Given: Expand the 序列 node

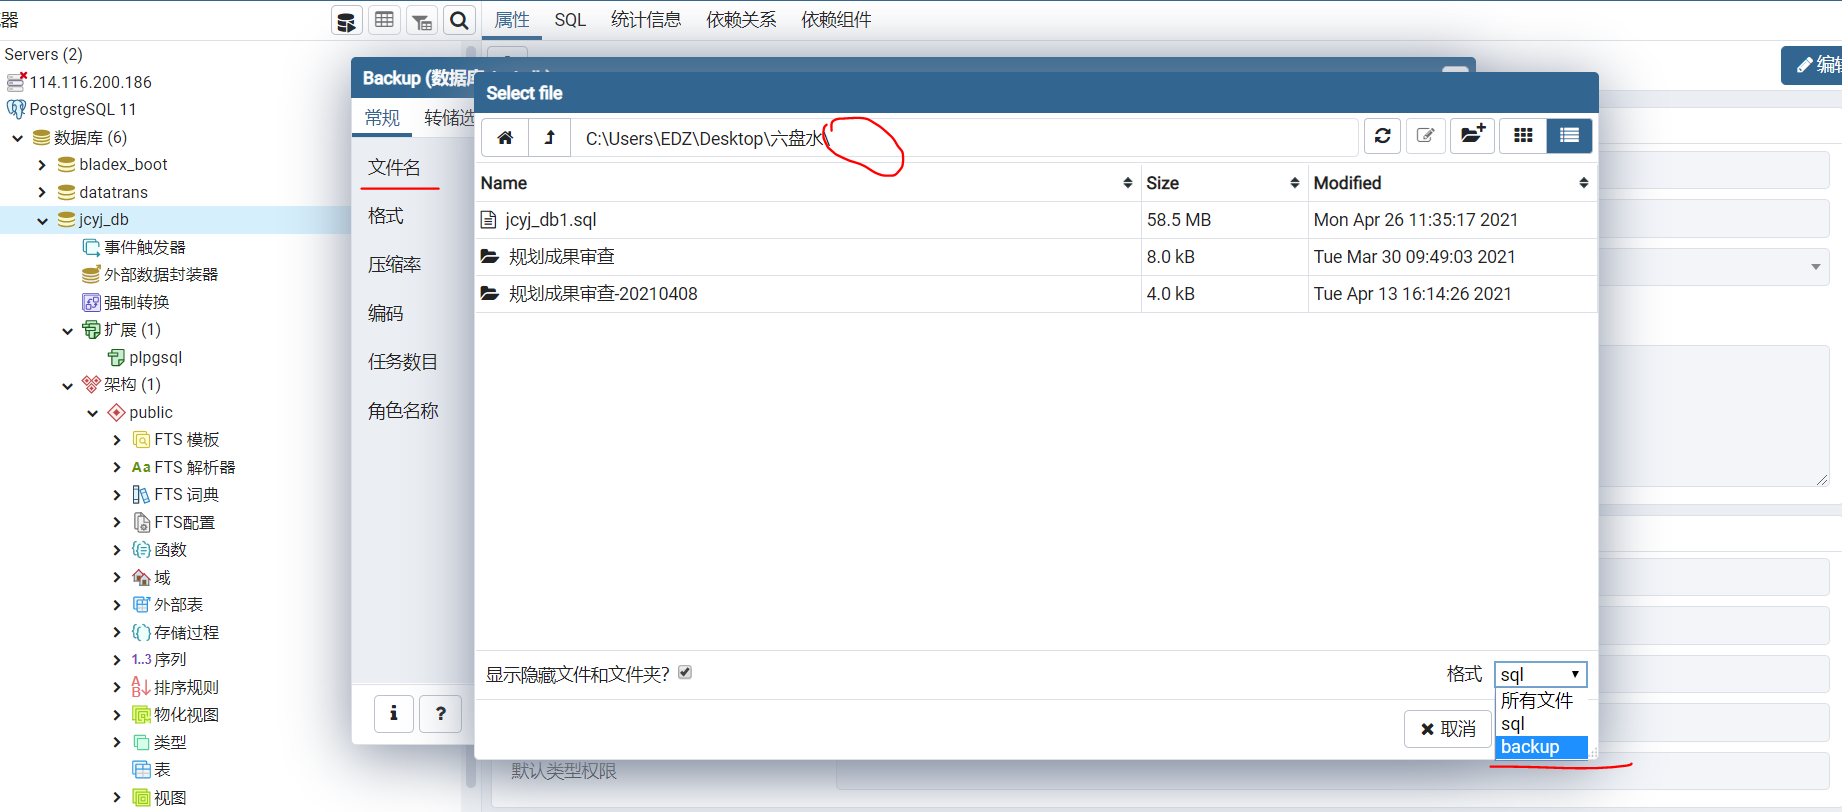Looking at the screenshot, I should coord(117,660).
